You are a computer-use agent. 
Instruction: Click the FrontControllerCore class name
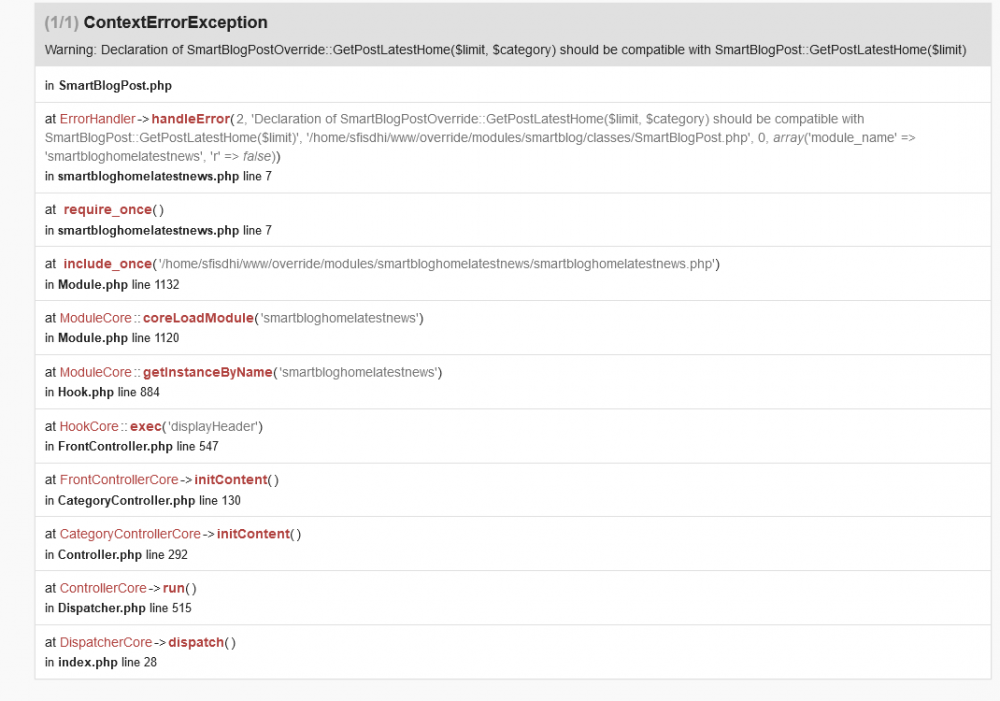(x=119, y=480)
